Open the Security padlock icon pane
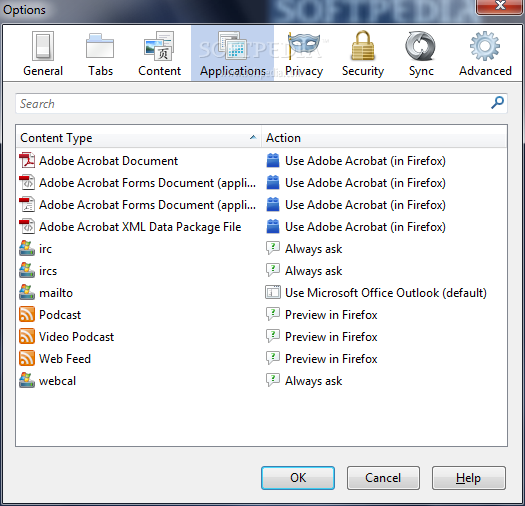Screen dimensions: 525x506 [x=363, y=45]
